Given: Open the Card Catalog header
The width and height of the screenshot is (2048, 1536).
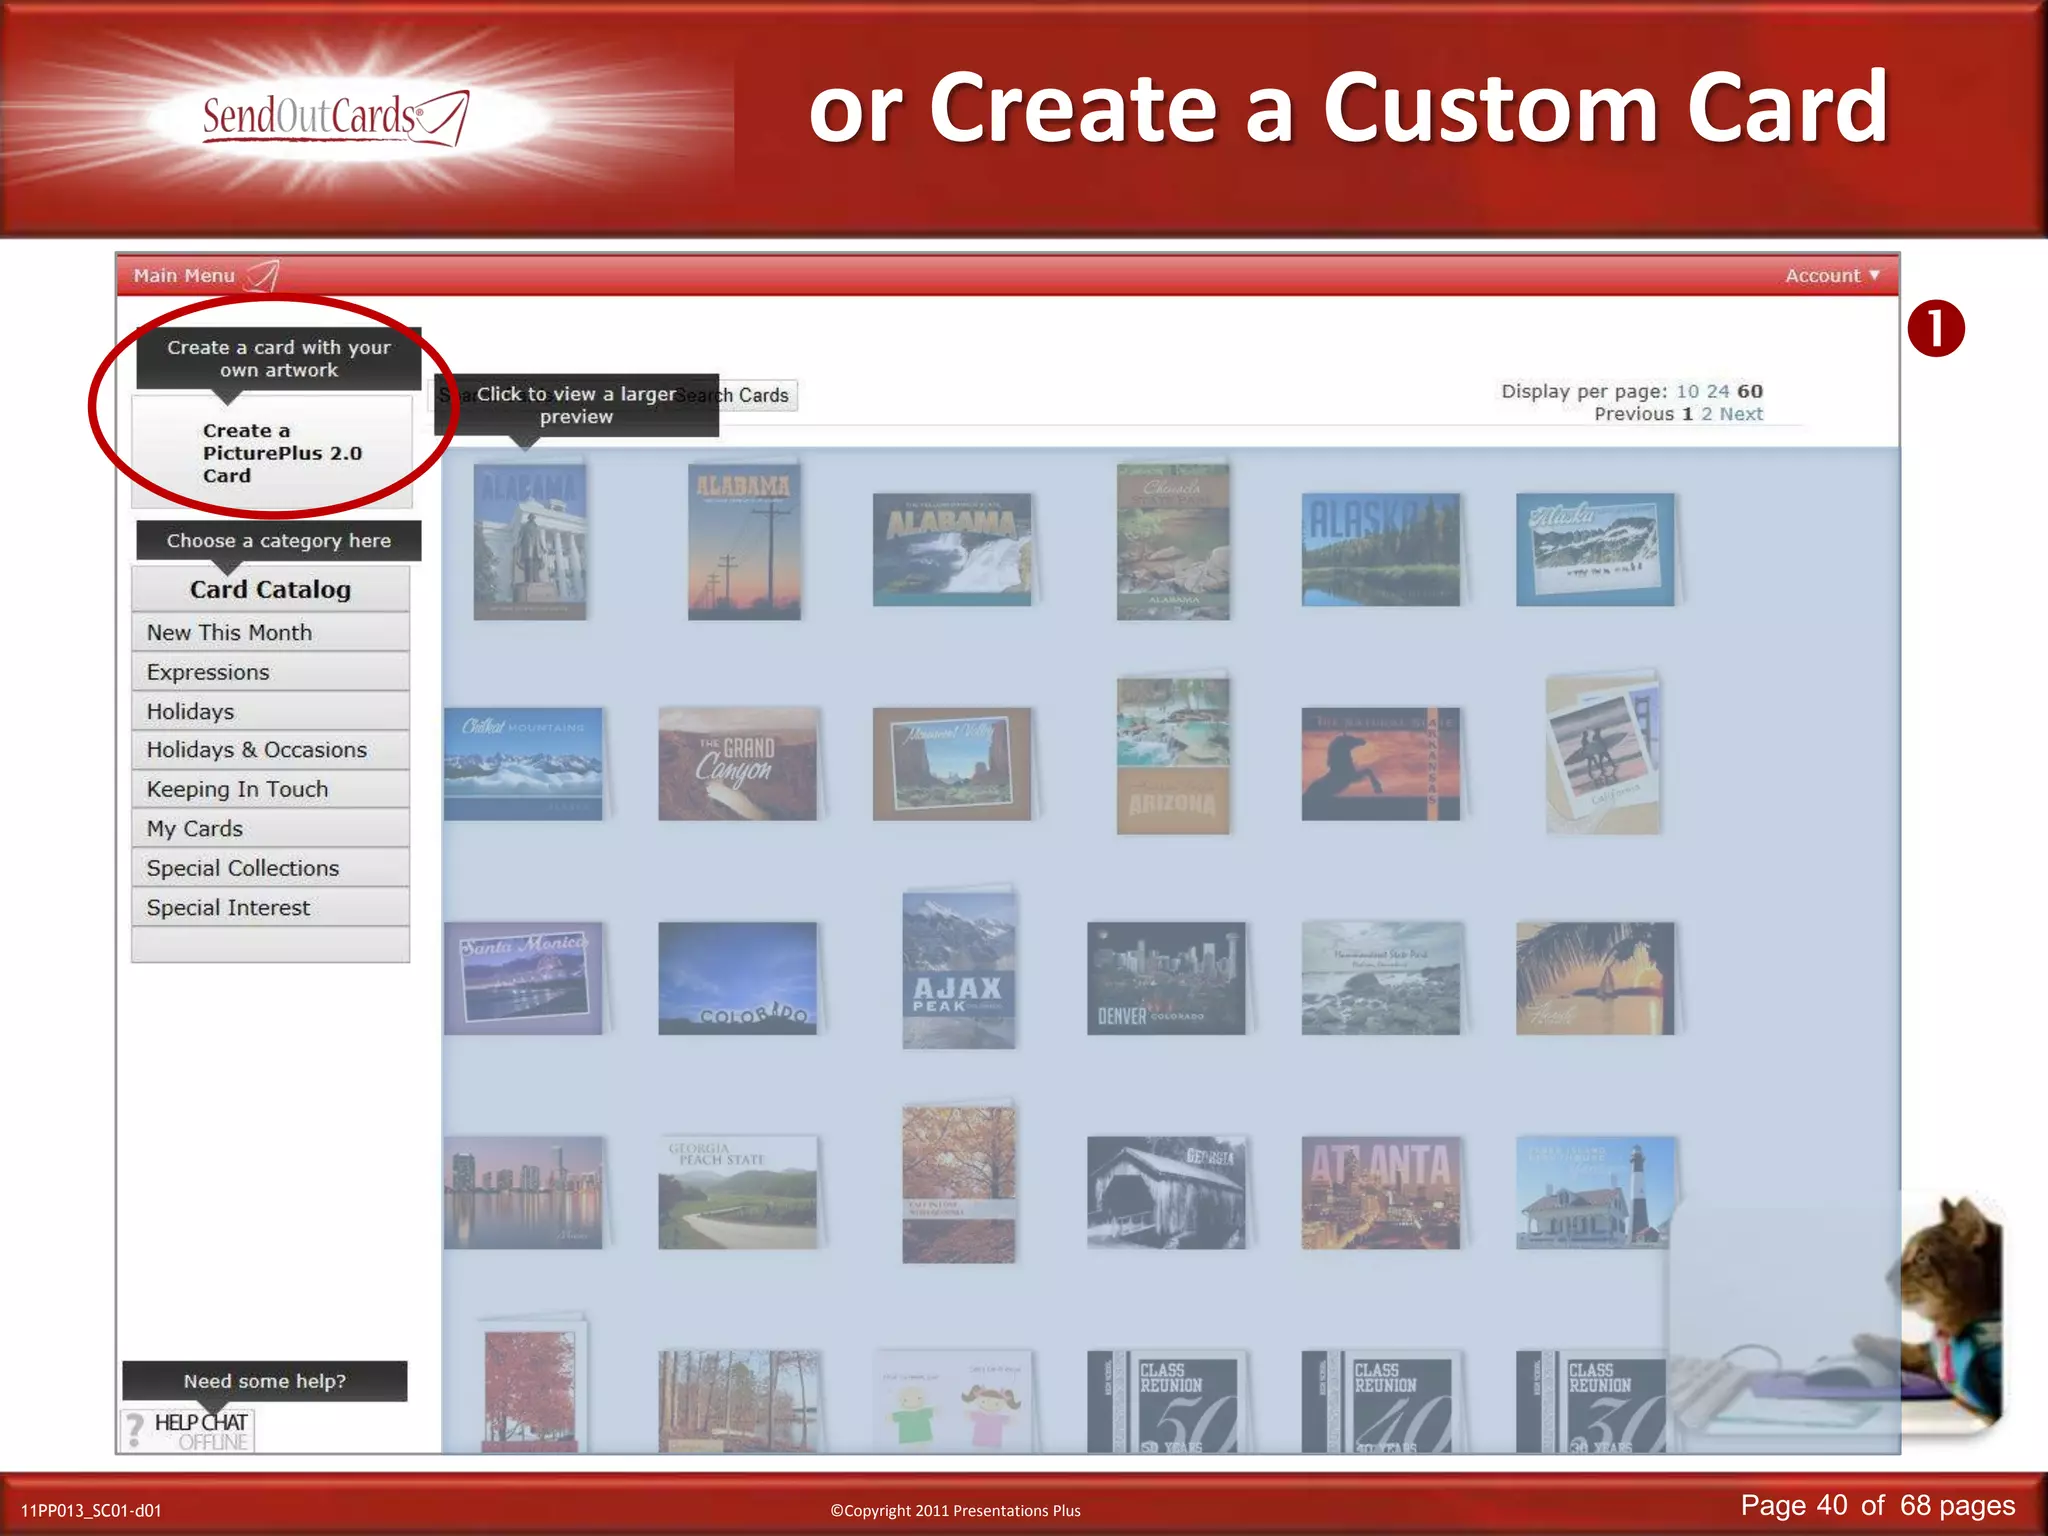Looking at the screenshot, I should pyautogui.click(x=271, y=589).
